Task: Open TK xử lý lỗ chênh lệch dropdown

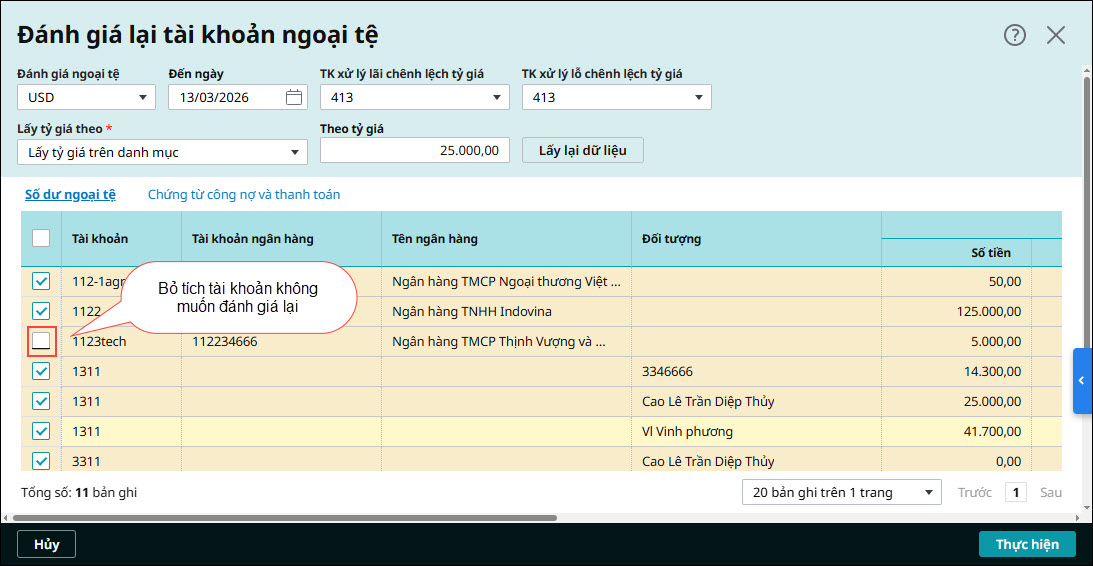Action: pos(616,97)
